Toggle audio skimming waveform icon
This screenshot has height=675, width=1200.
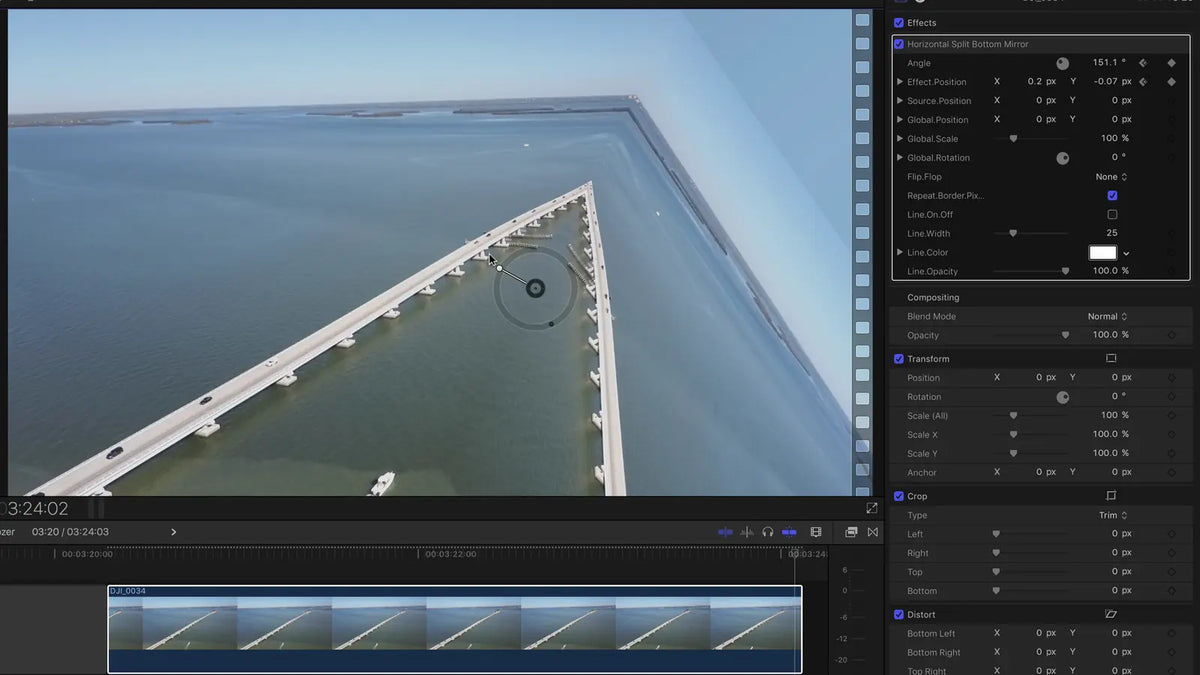747,532
